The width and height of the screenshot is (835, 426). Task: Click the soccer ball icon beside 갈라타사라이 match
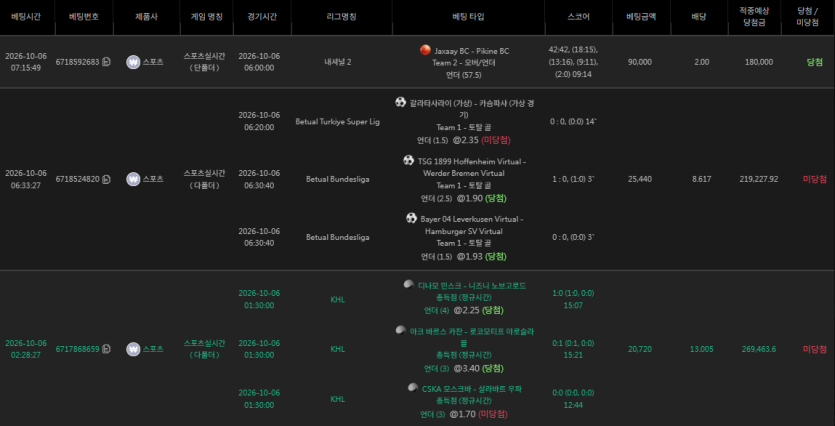[x=400, y=102]
